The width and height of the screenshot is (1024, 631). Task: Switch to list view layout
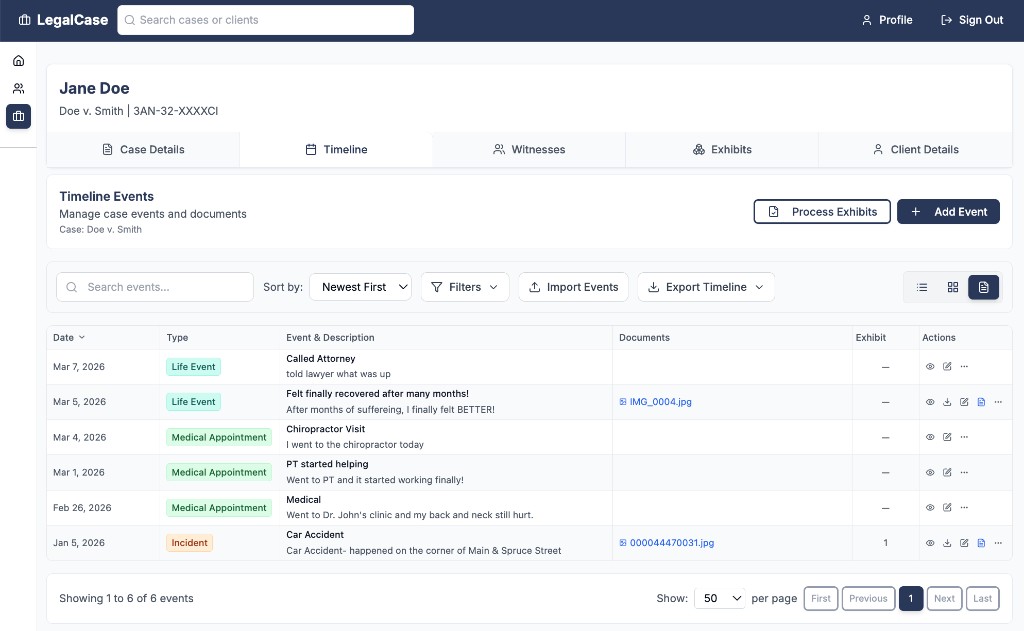922,287
